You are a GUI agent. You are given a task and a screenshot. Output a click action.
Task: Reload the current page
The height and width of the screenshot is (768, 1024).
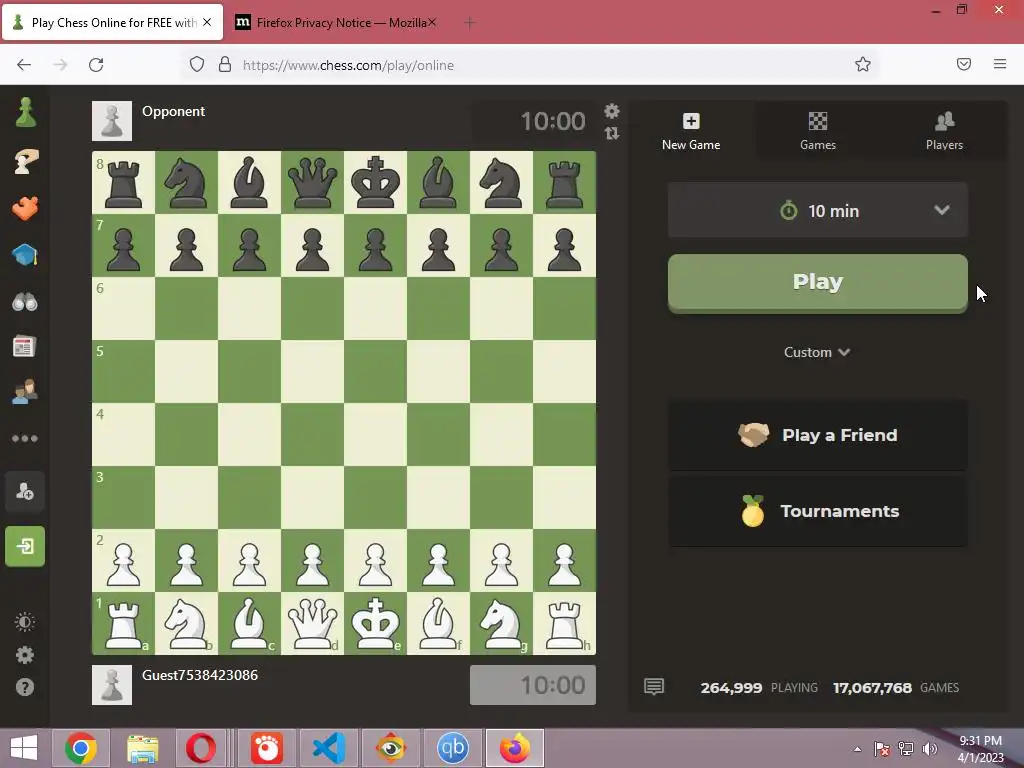(96, 65)
